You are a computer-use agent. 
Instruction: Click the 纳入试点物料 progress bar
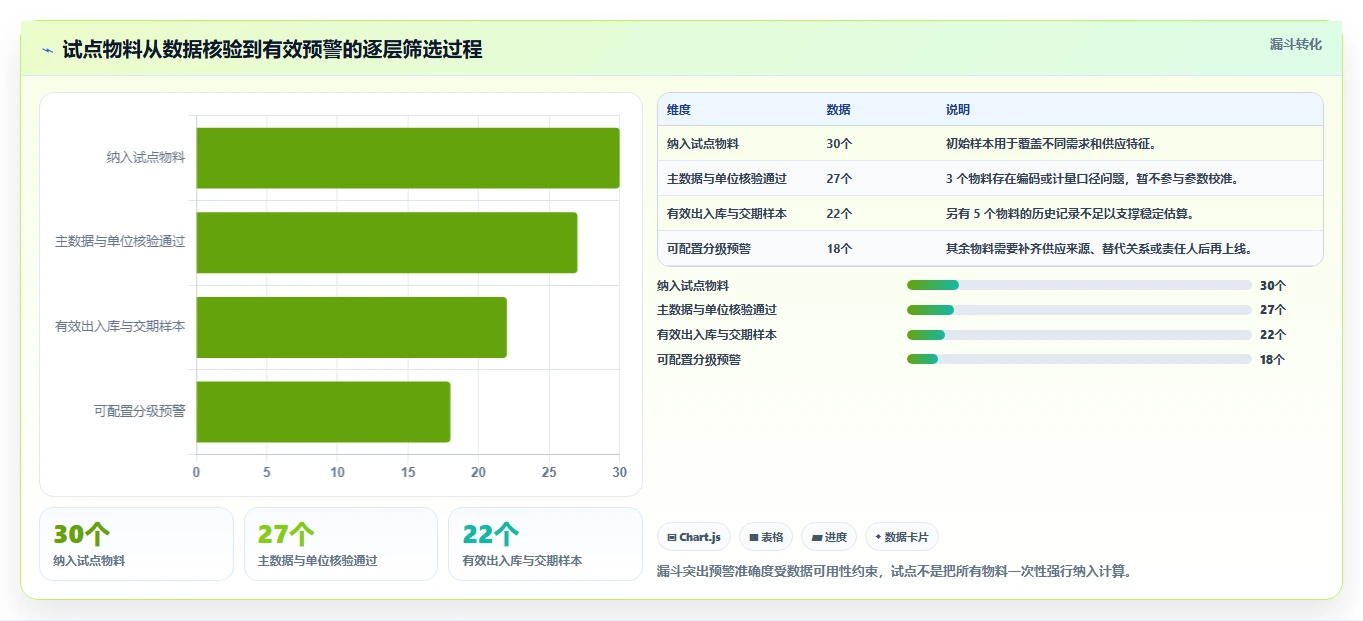(1079, 285)
